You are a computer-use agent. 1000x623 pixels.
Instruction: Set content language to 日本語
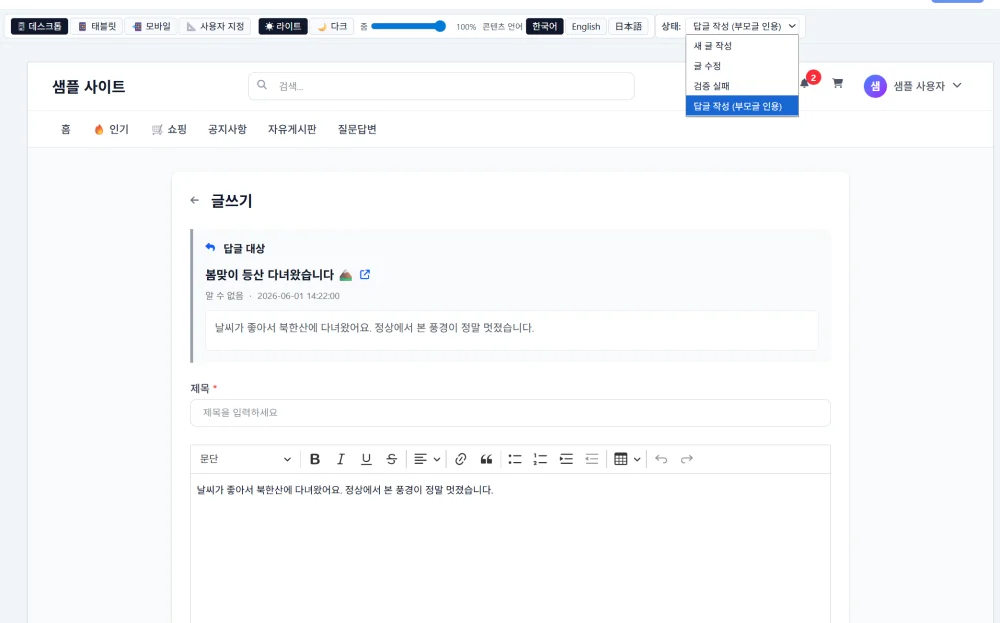628,26
